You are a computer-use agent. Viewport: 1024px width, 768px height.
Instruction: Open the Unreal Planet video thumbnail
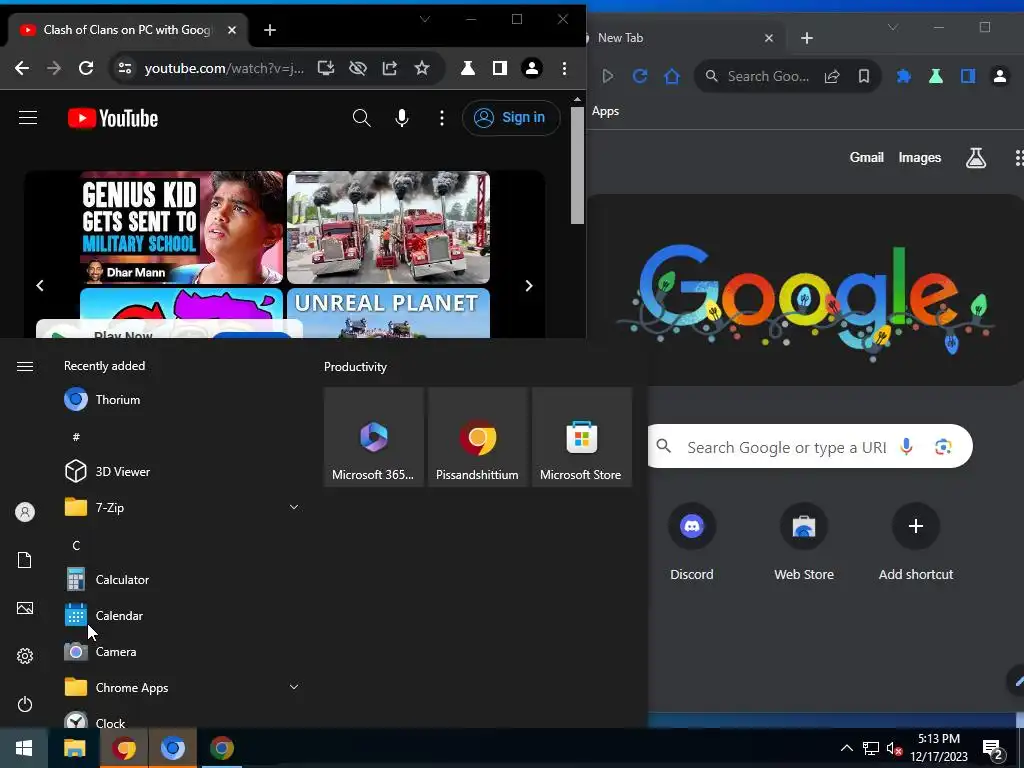(x=389, y=313)
